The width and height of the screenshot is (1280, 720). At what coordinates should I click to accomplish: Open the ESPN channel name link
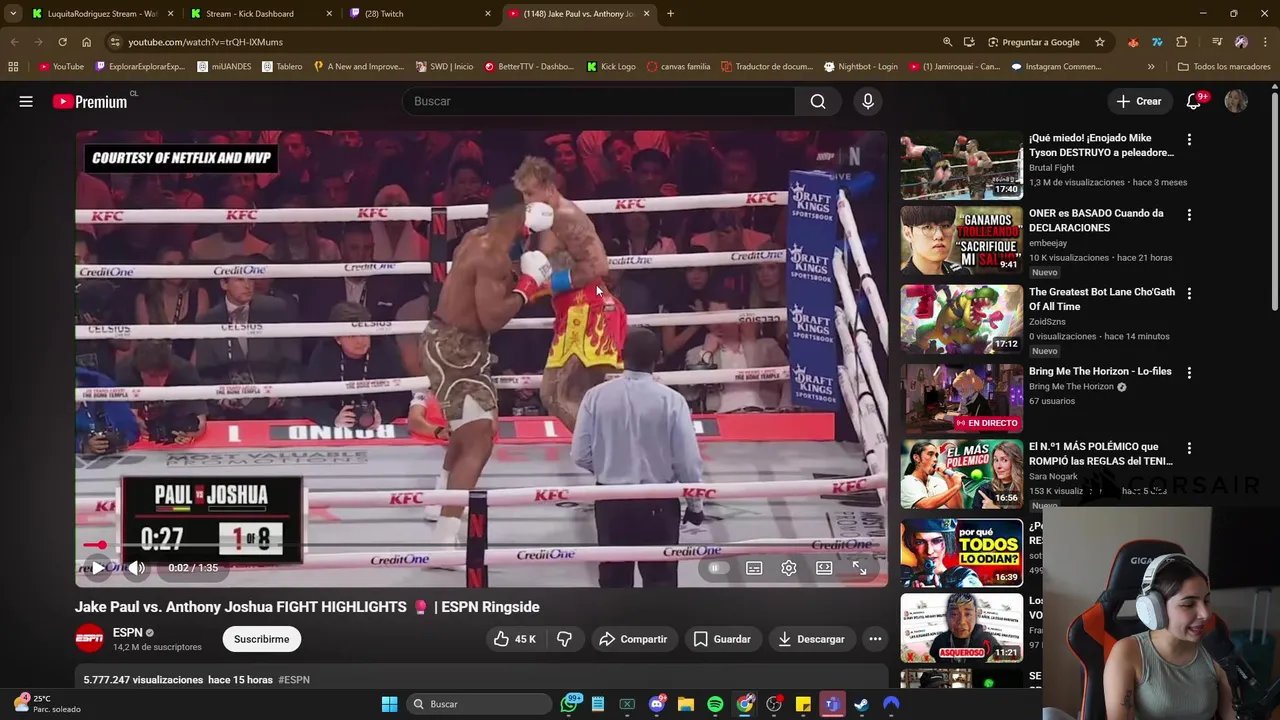click(x=128, y=632)
